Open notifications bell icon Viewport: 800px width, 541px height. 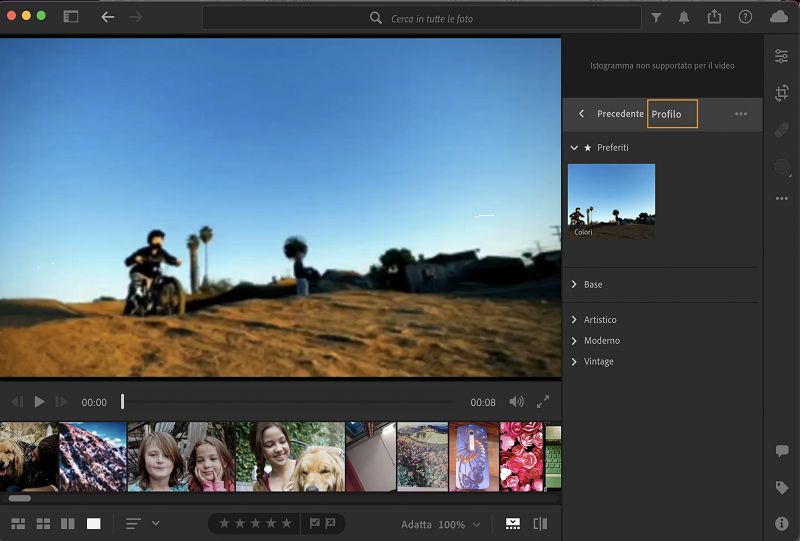[684, 17]
